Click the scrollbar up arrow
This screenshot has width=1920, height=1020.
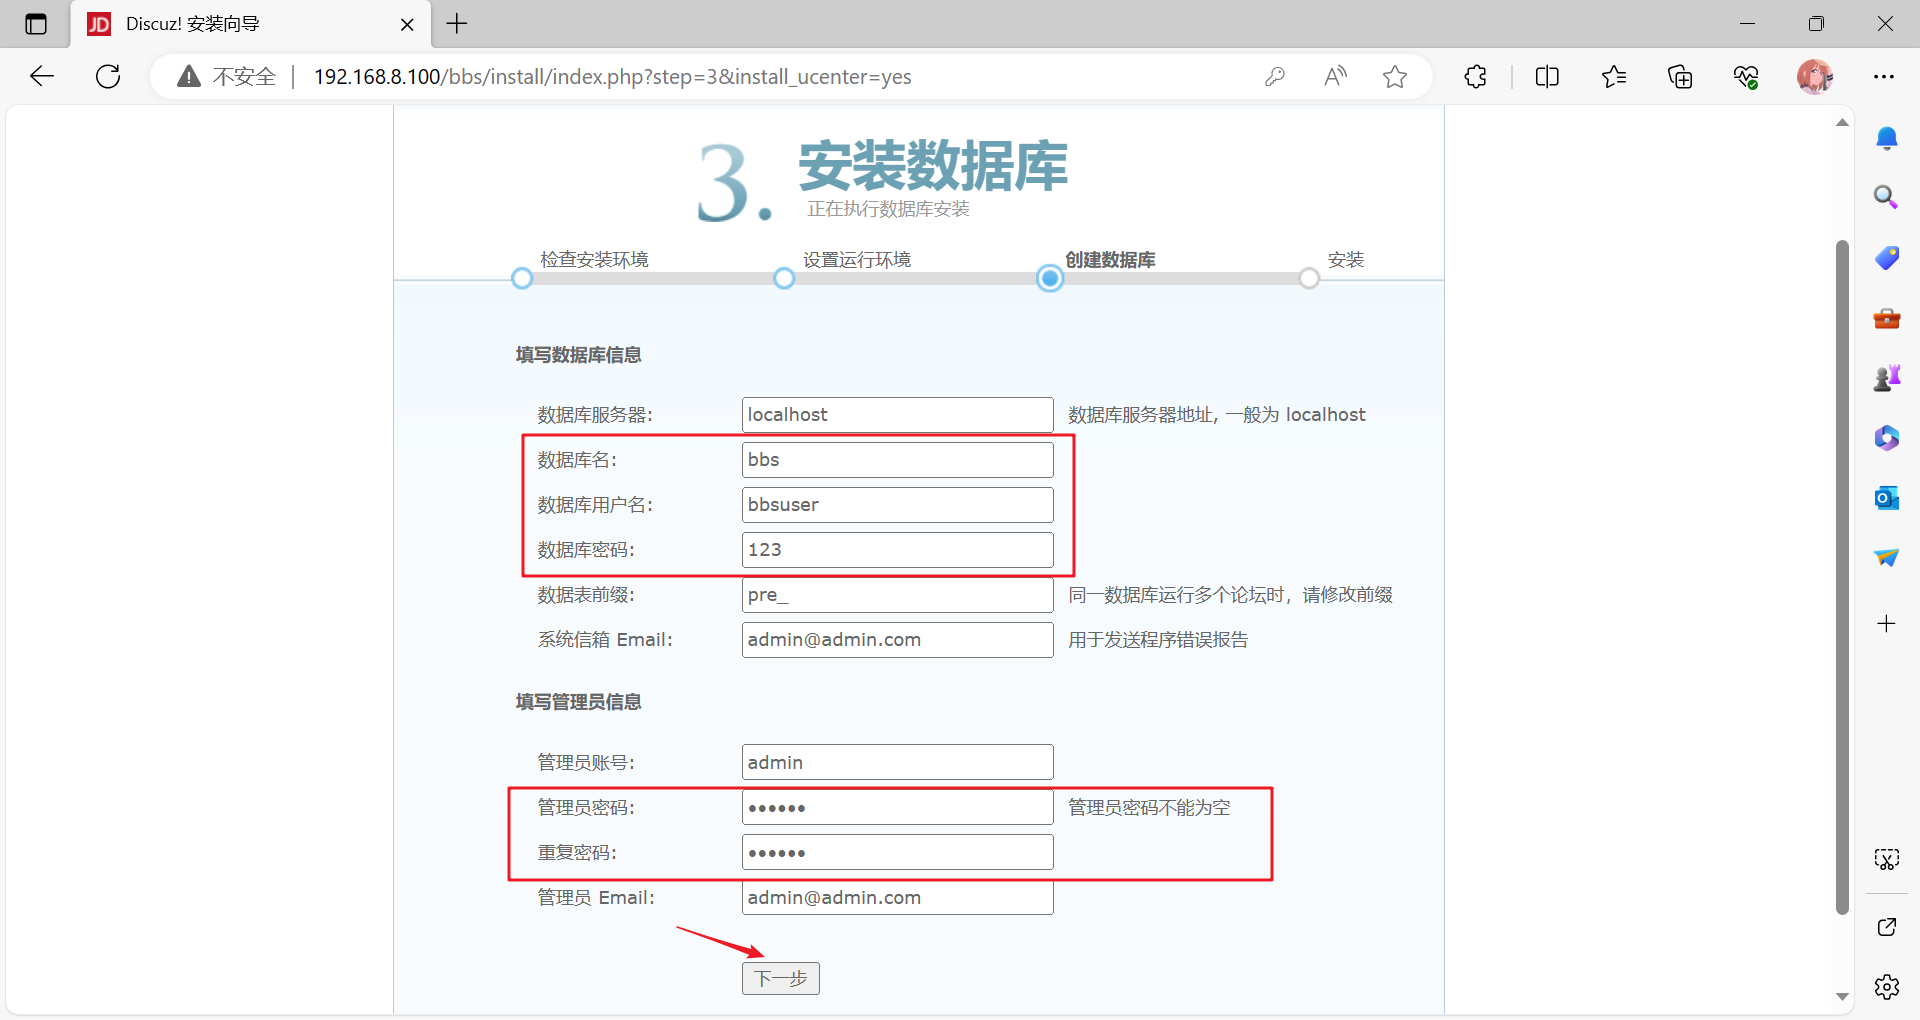click(1842, 123)
